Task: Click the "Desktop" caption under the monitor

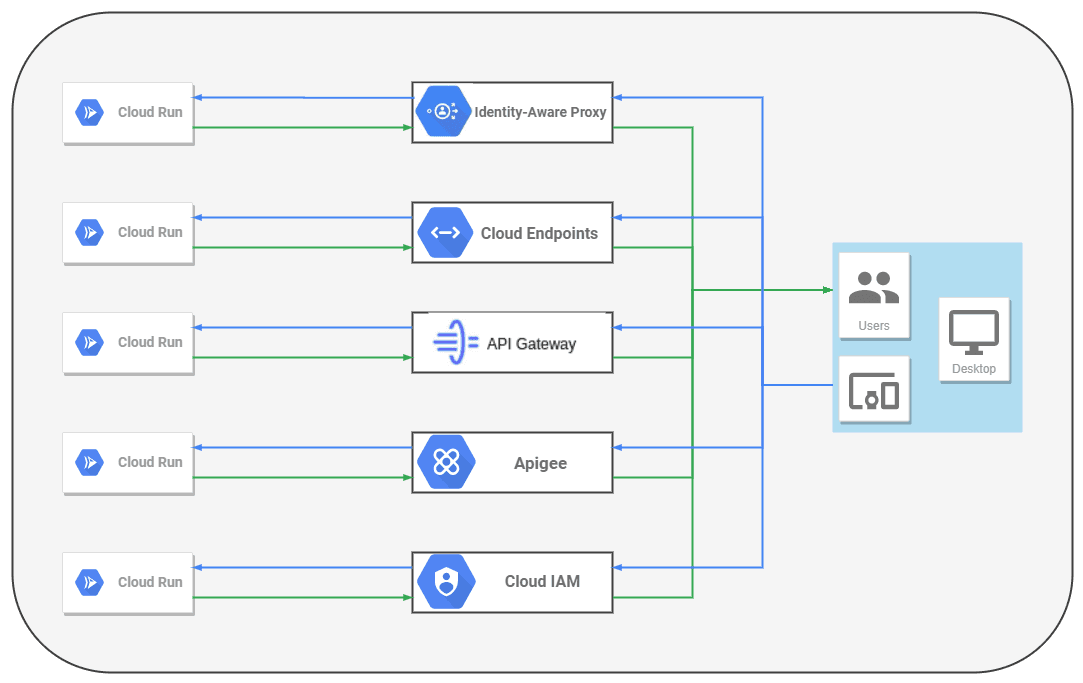Action: tap(974, 369)
